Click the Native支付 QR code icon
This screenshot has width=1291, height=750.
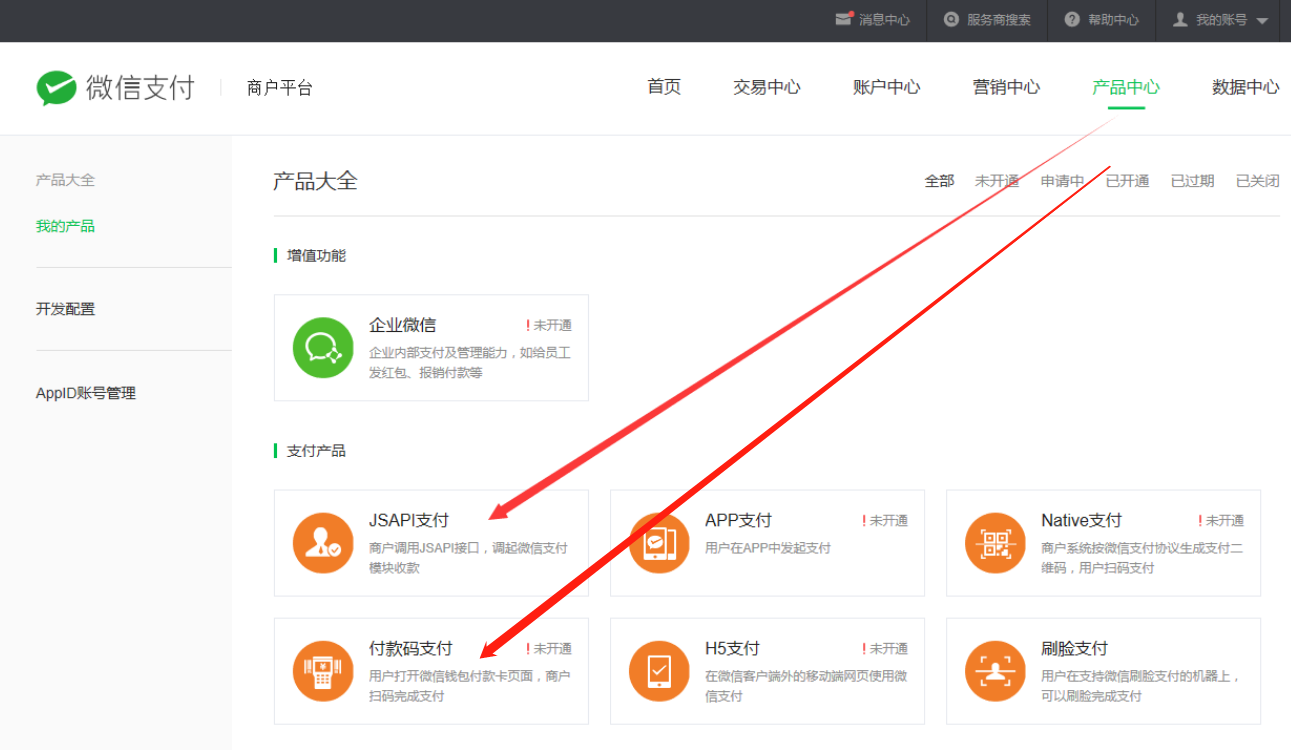pyautogui.click(x=995, y=543)
